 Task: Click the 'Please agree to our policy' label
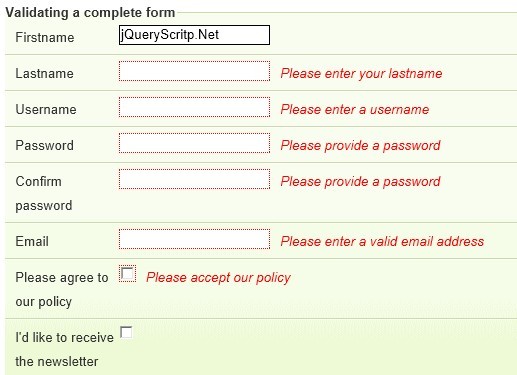click(62, 289)
